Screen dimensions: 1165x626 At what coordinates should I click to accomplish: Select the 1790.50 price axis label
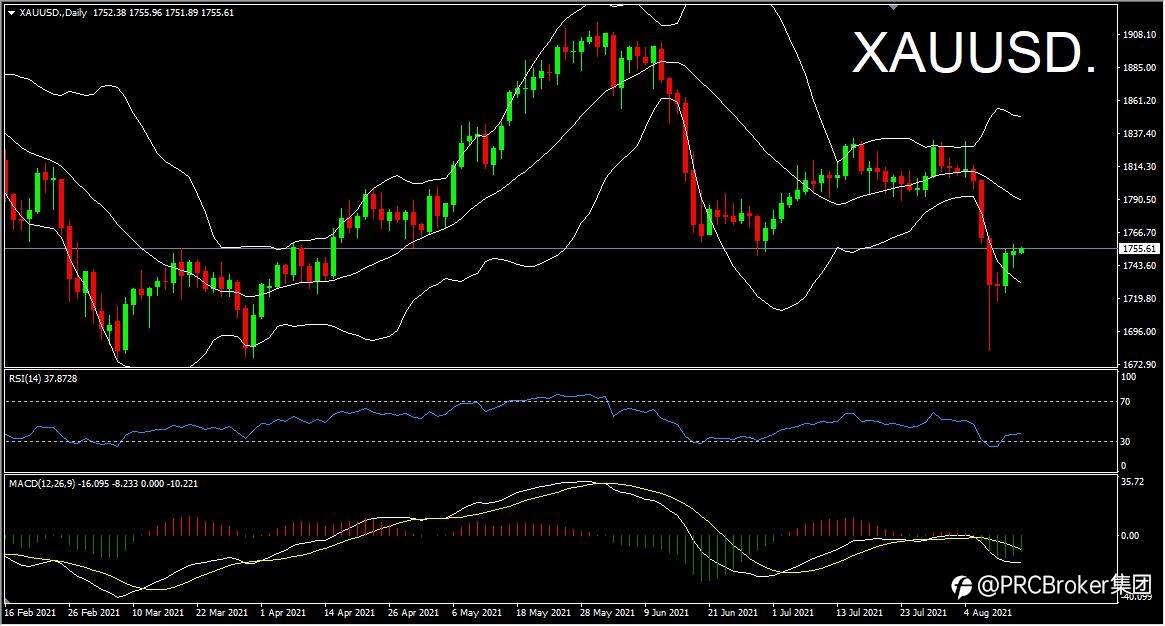click(1139, 200)
